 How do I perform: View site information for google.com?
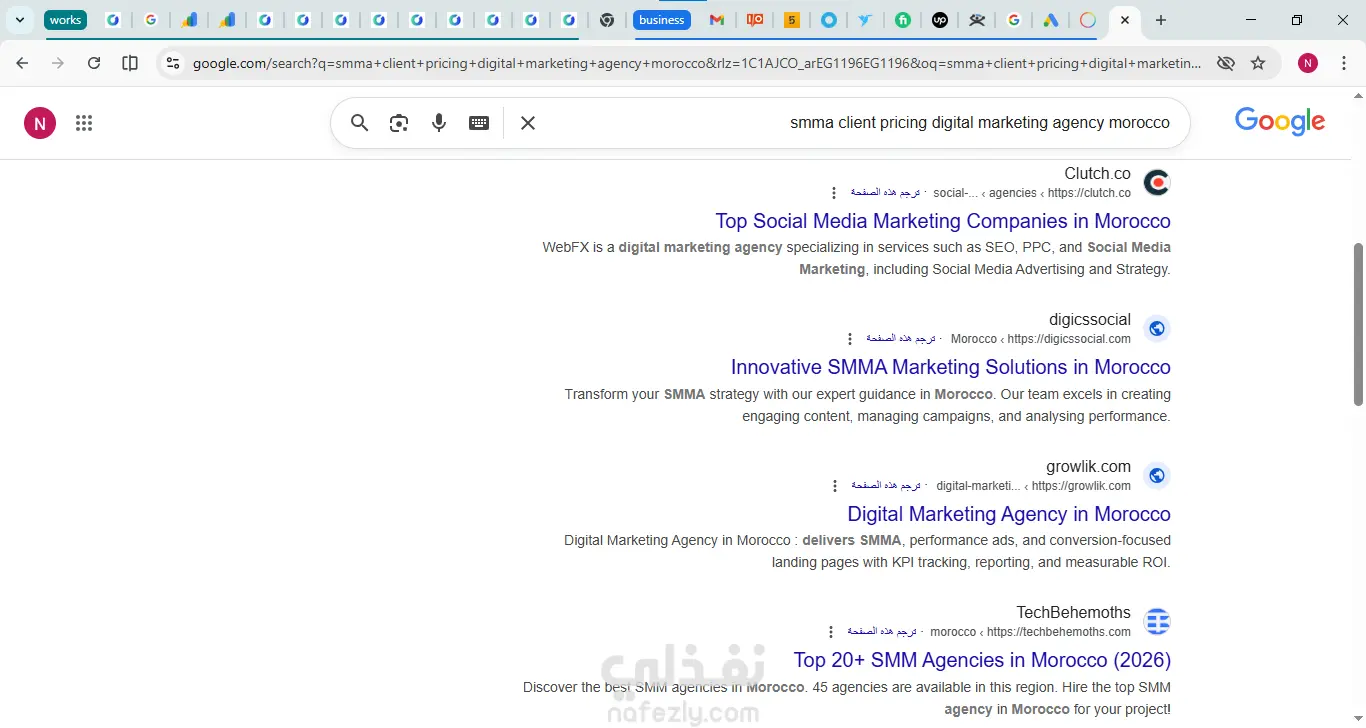click(173, 63)
